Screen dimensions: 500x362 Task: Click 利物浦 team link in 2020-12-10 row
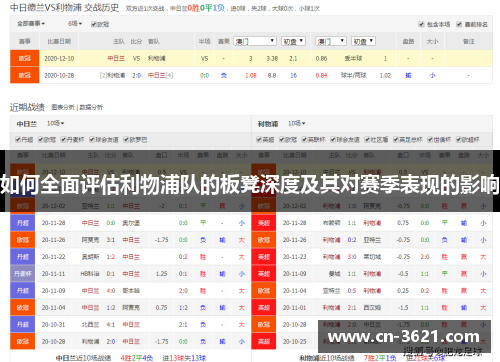156,58
